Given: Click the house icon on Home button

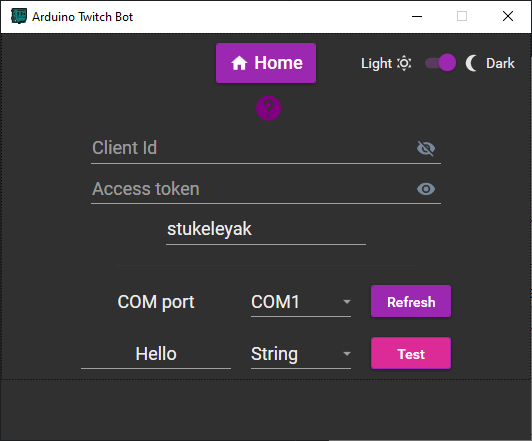Looking at the screenshot, I should click(239, 63).
